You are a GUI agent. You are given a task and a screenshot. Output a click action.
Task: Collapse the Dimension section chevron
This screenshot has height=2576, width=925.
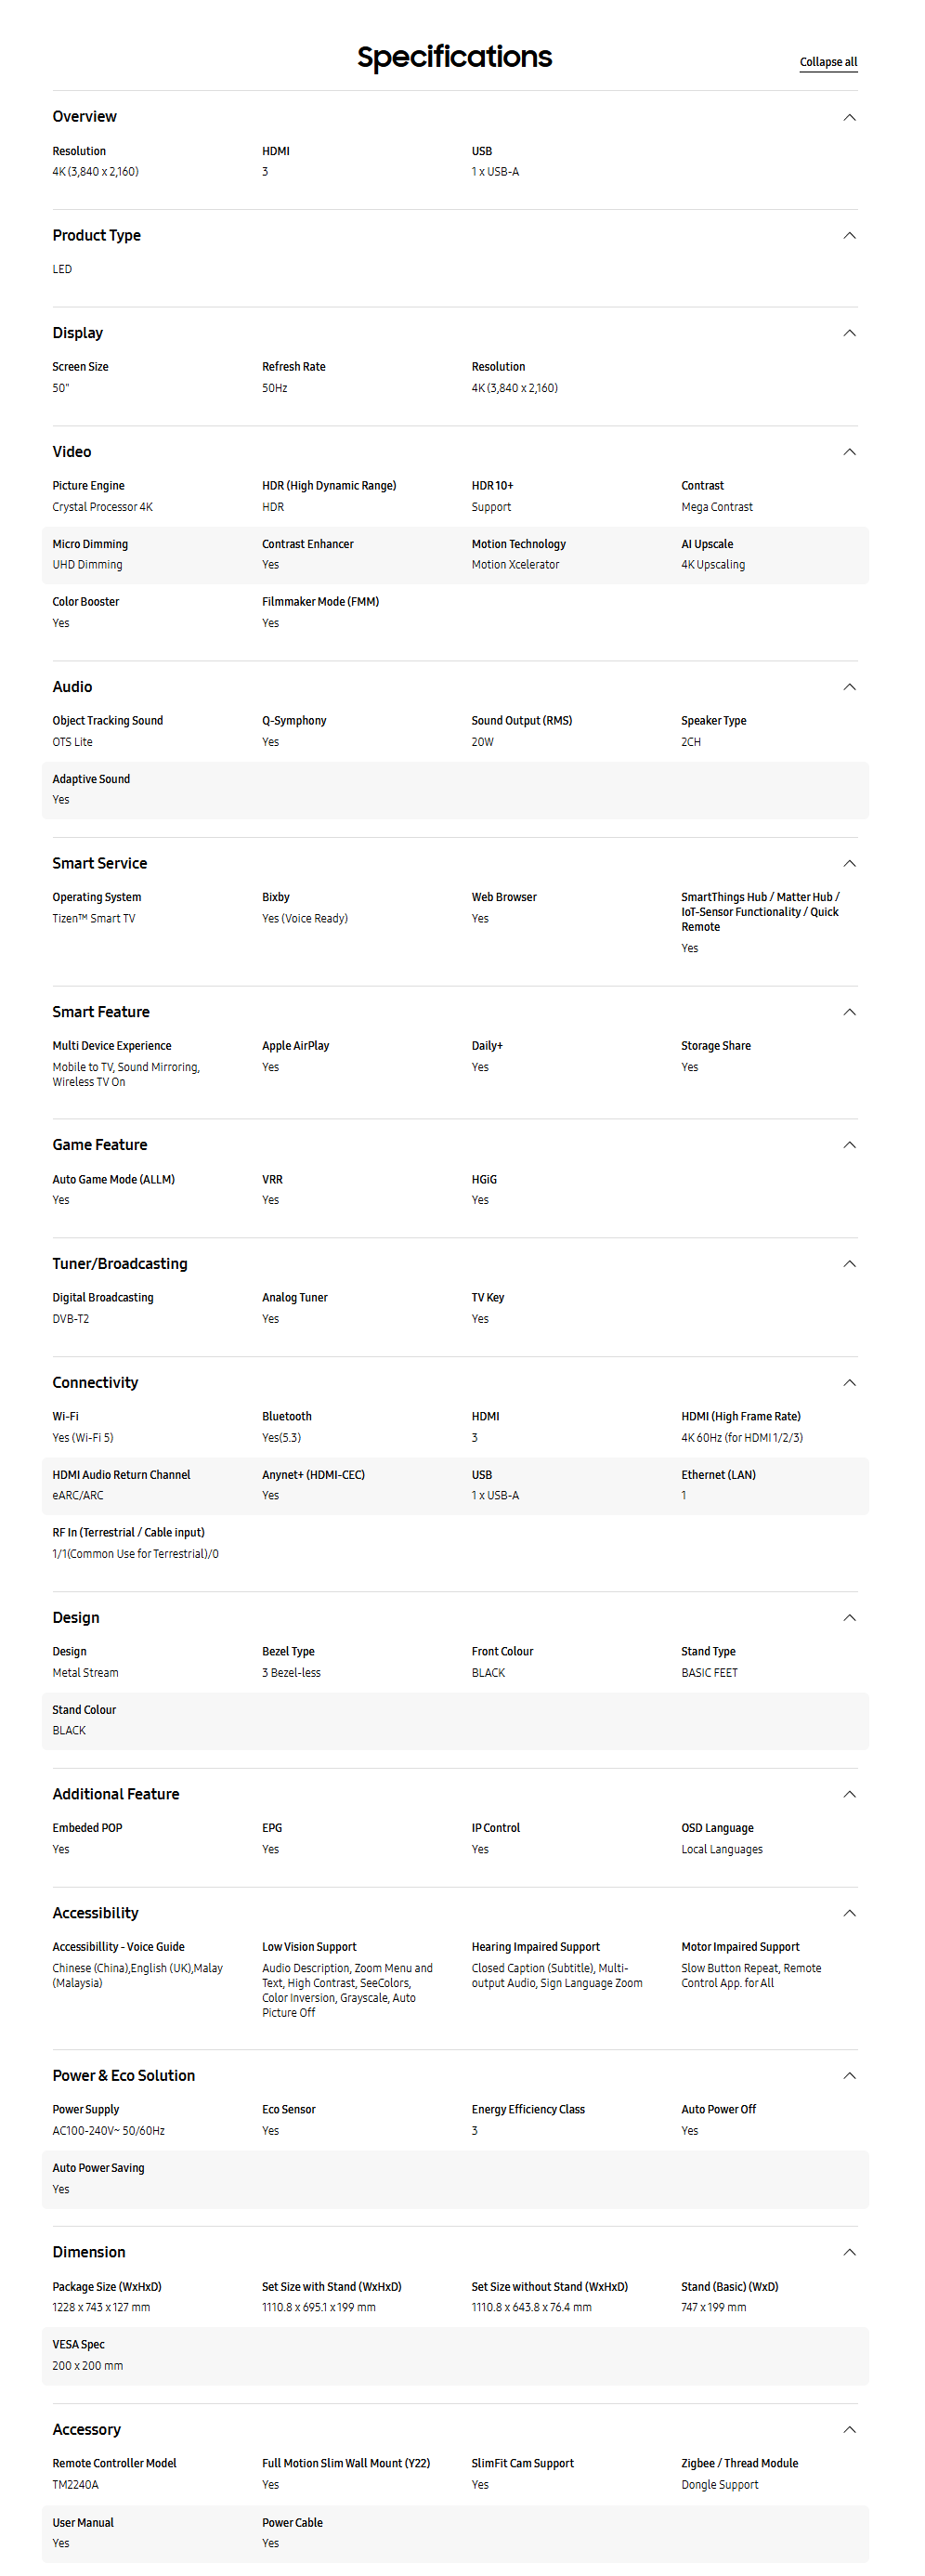849,2252
